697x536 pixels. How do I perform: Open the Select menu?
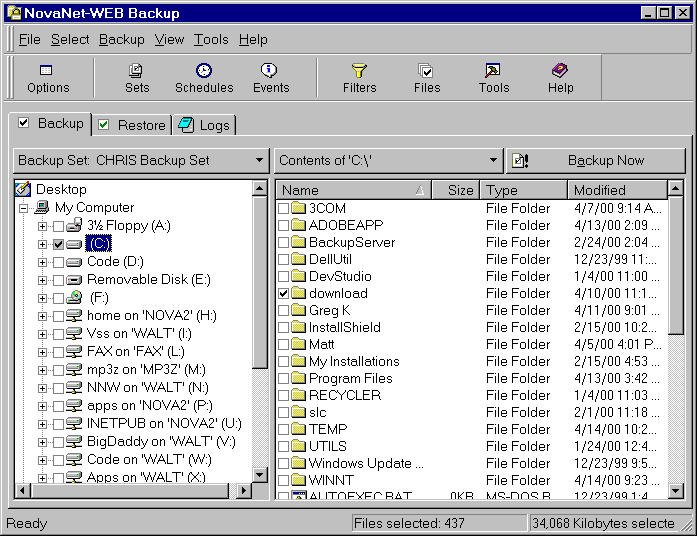click(70, 40)
